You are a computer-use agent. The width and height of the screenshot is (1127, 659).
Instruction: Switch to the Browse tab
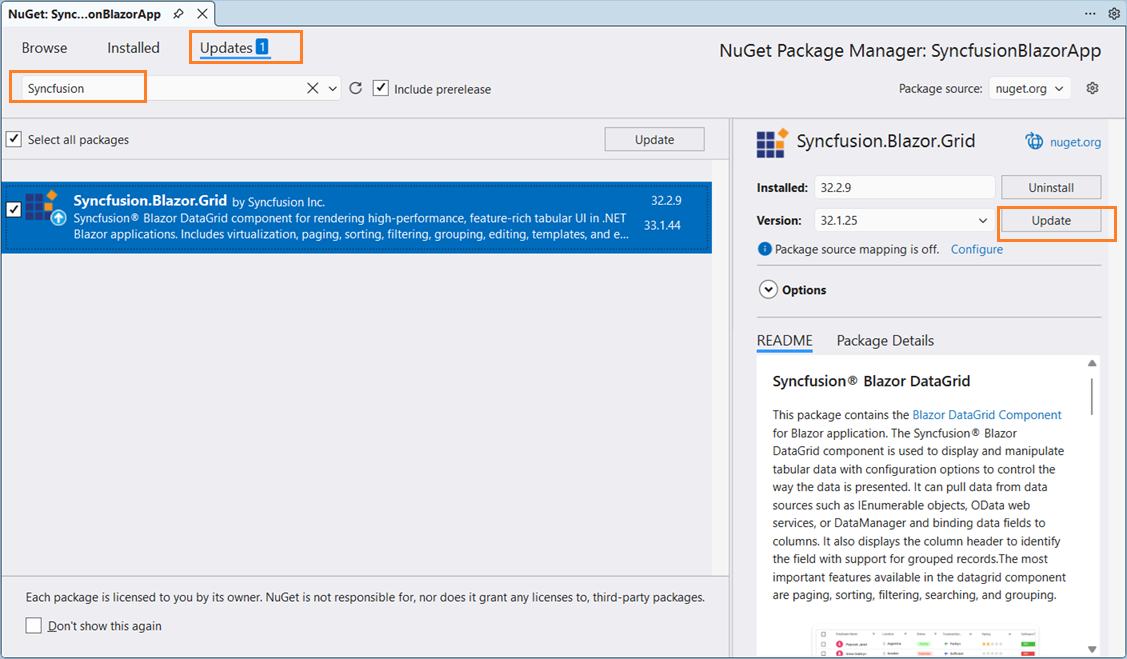click(45, 48)
